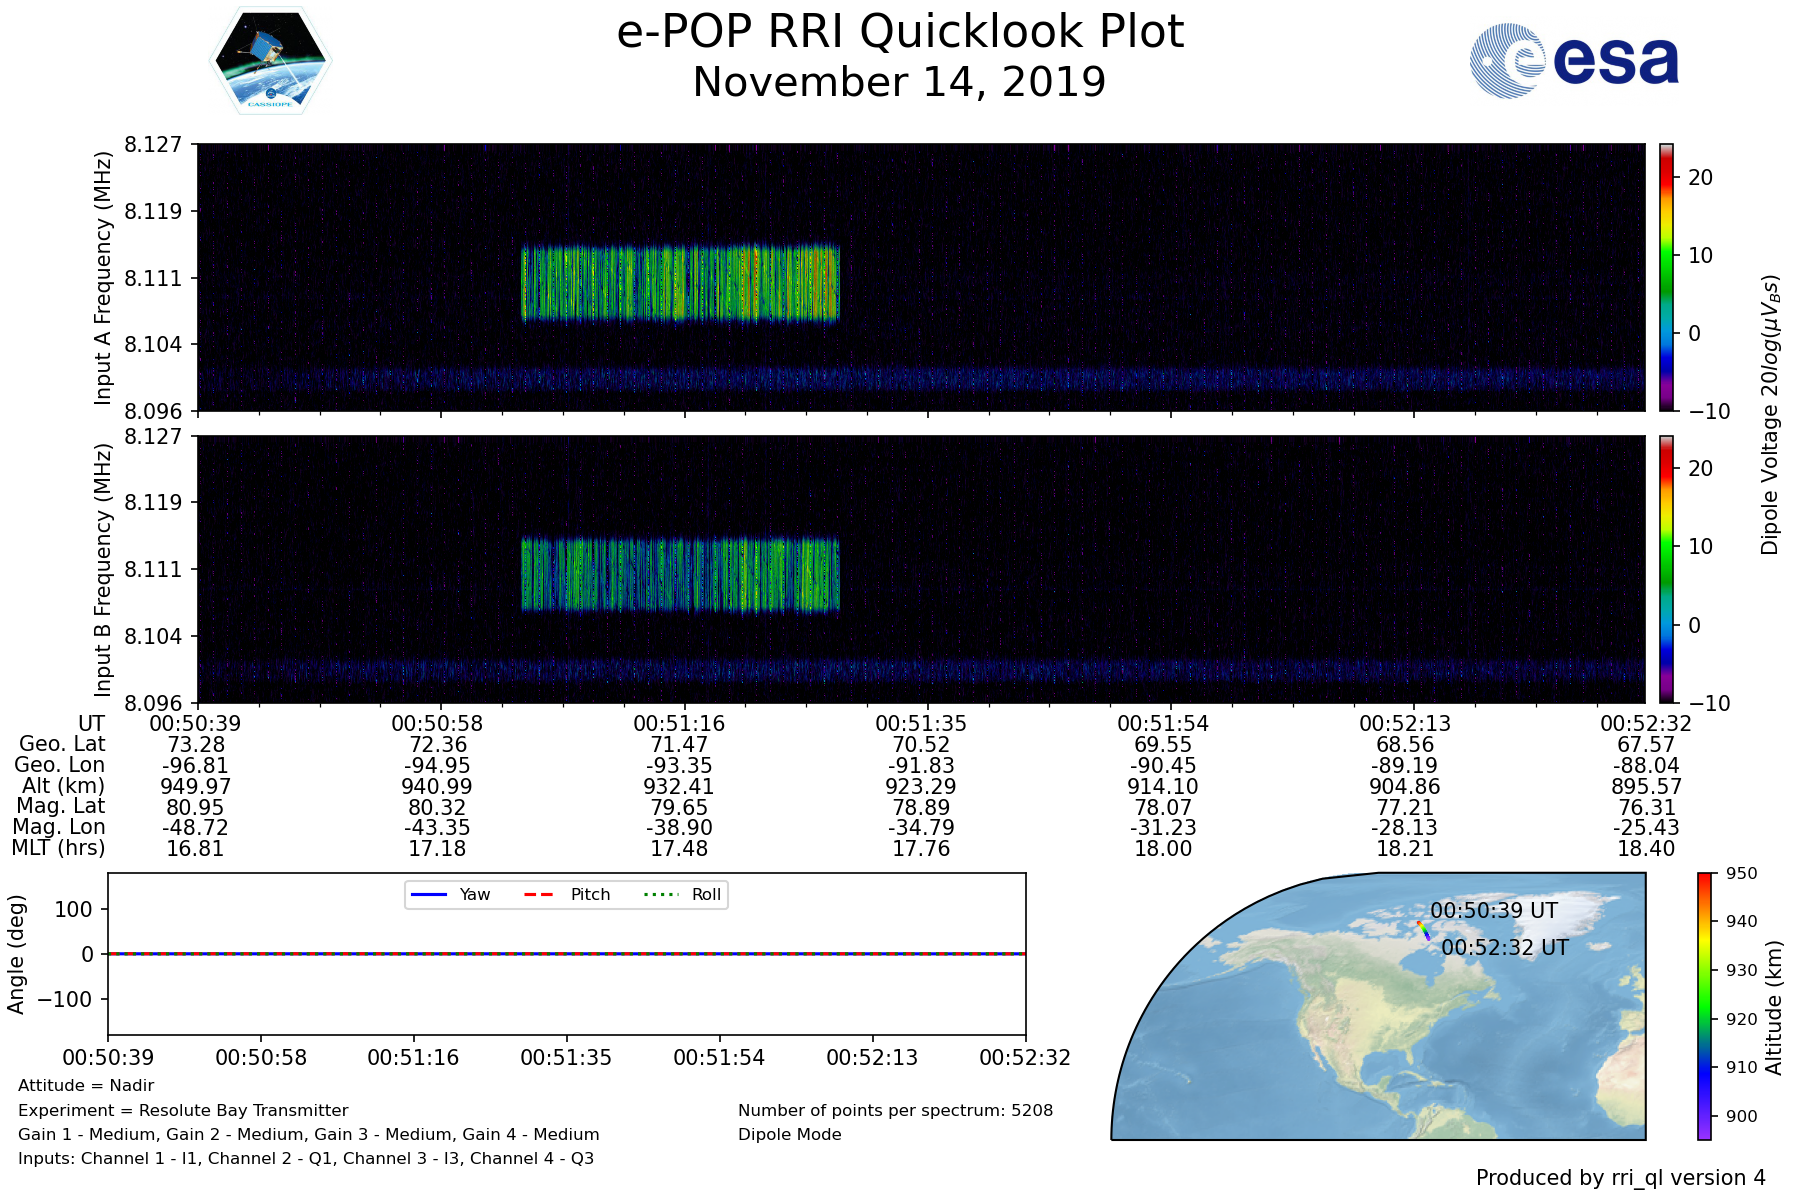Click the 00:52:32 UT map label

pos(1505,947)
